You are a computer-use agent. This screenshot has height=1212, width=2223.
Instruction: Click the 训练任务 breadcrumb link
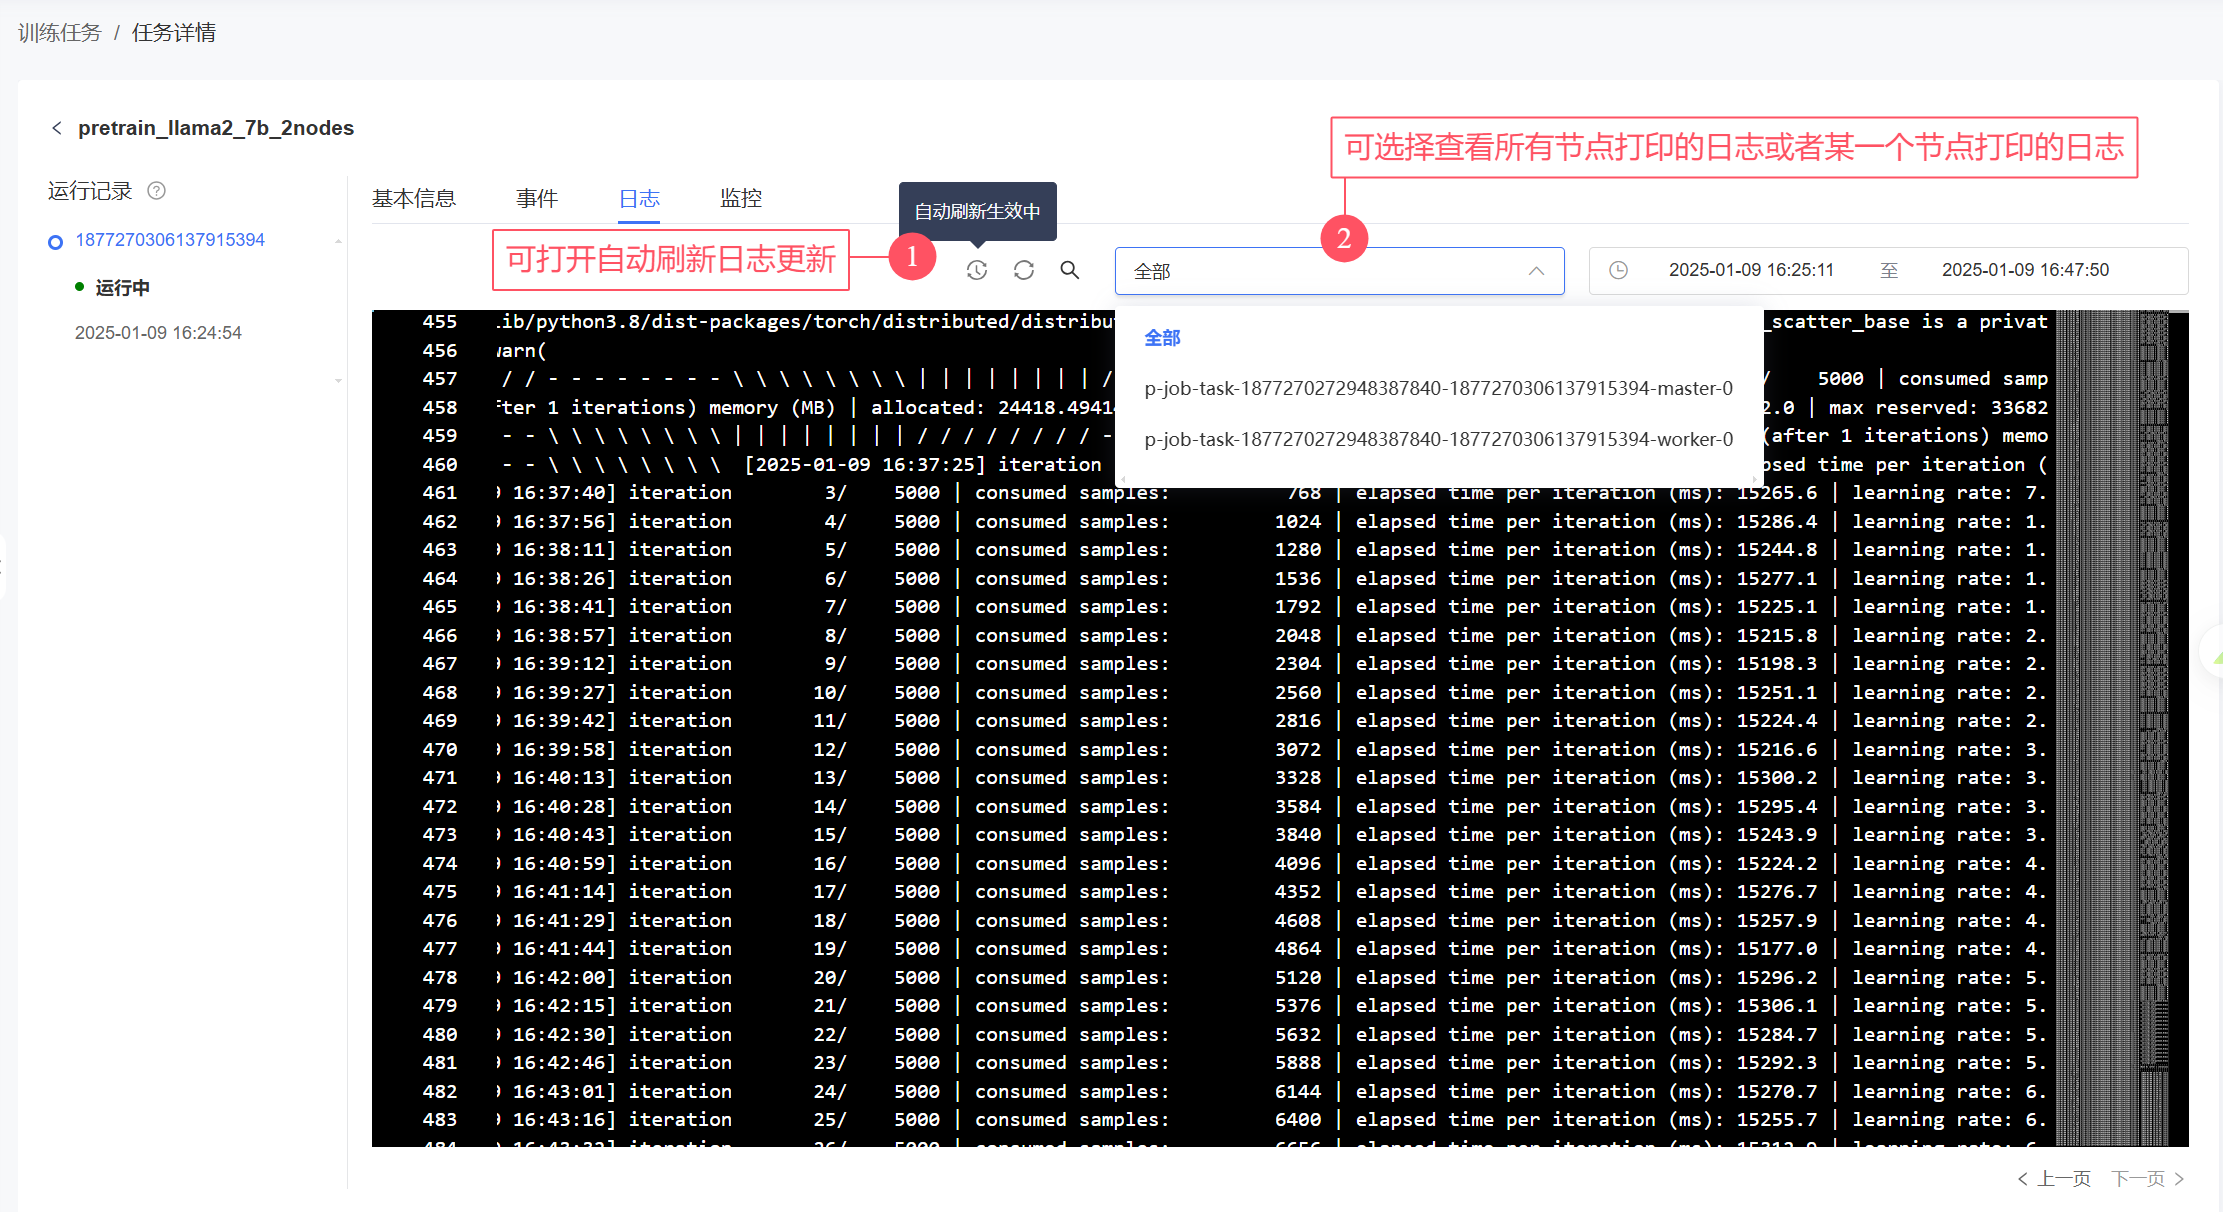click(60, 33)
